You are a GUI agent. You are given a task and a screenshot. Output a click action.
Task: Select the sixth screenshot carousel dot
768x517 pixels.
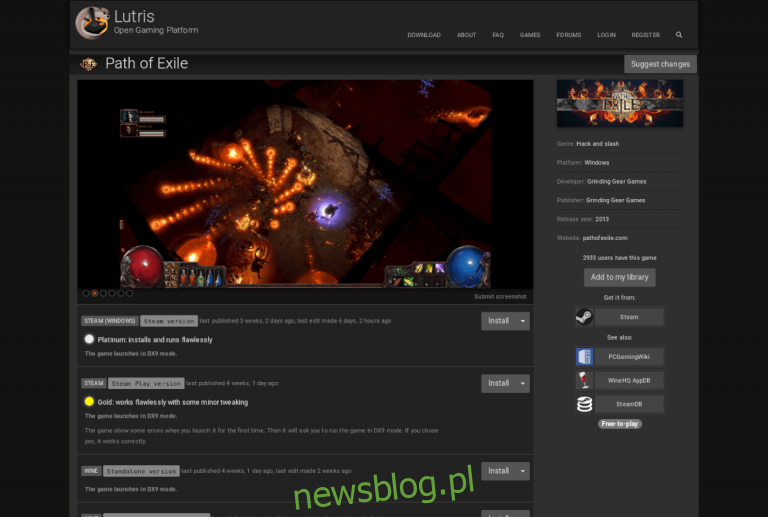130,293
